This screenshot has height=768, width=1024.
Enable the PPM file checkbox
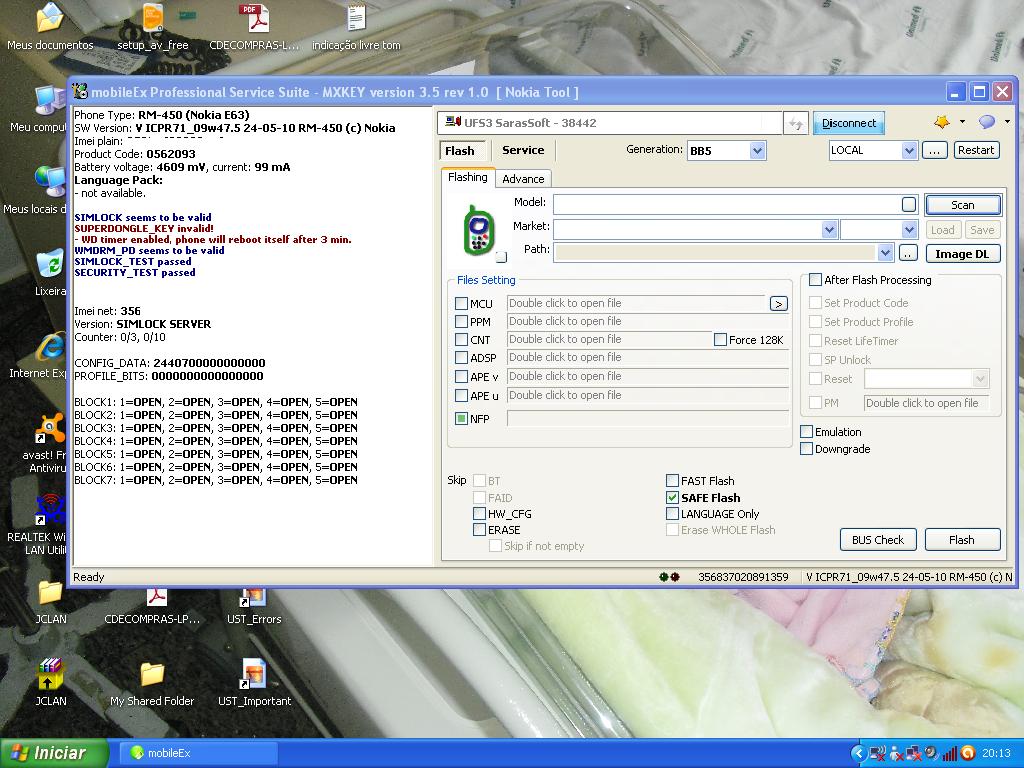click(x=461, y=322)
